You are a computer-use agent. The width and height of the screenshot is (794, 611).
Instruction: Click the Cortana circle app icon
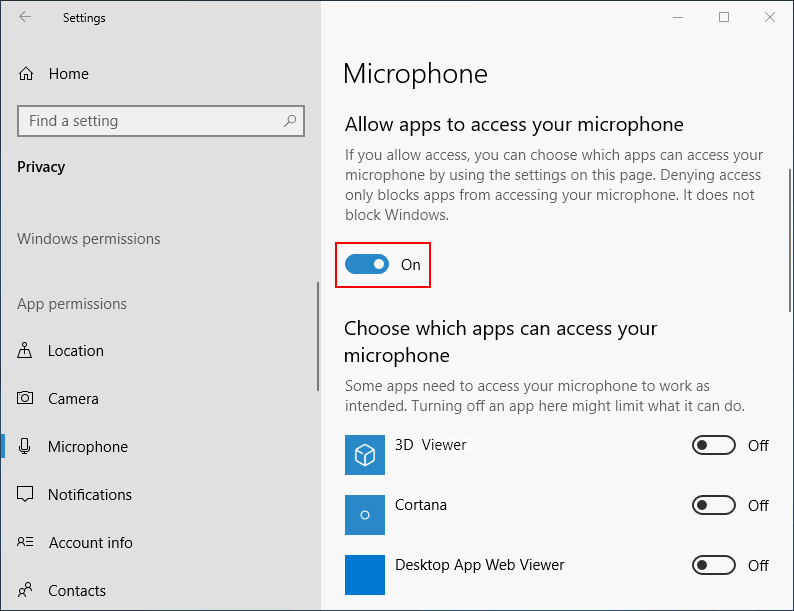365,515
